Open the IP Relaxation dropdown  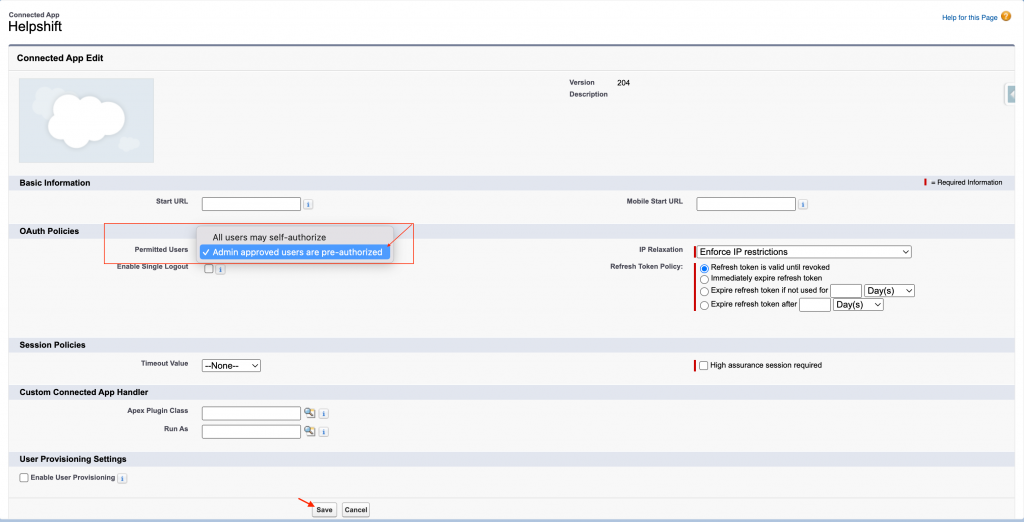tap(803, 252)
